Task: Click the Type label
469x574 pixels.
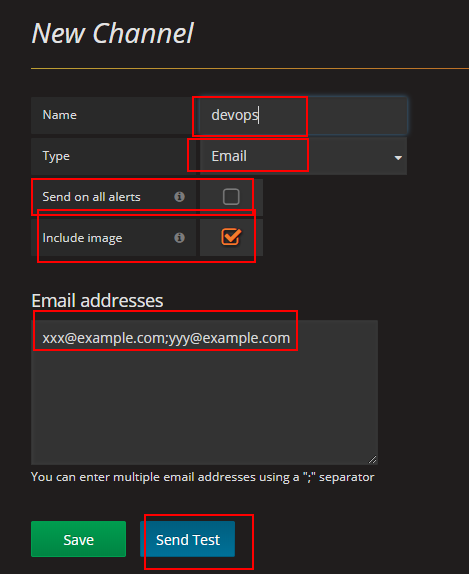Action: click(x=56, y=156)
